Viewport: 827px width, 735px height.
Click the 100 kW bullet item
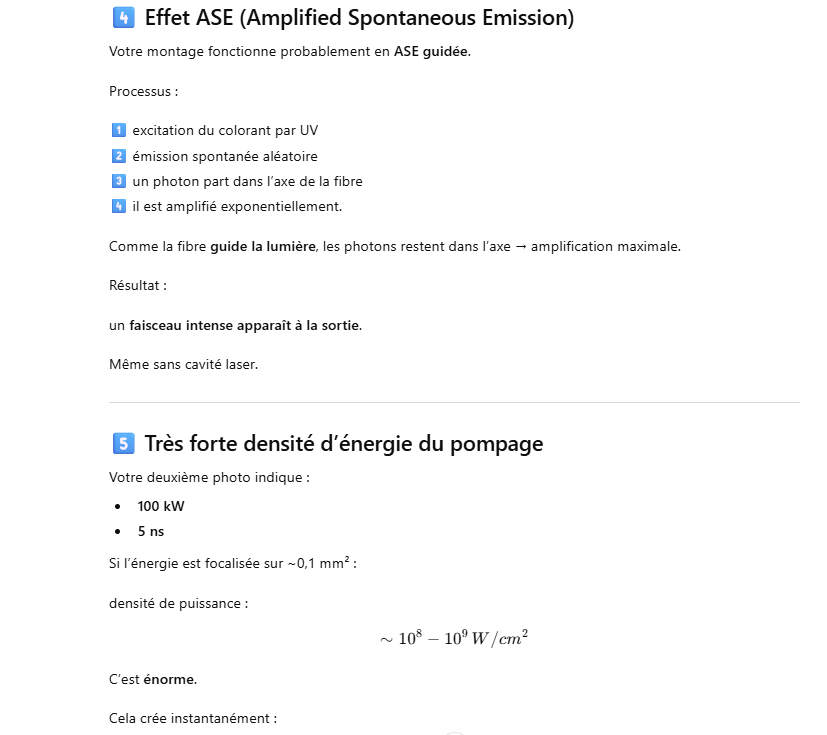click(161, 506)
